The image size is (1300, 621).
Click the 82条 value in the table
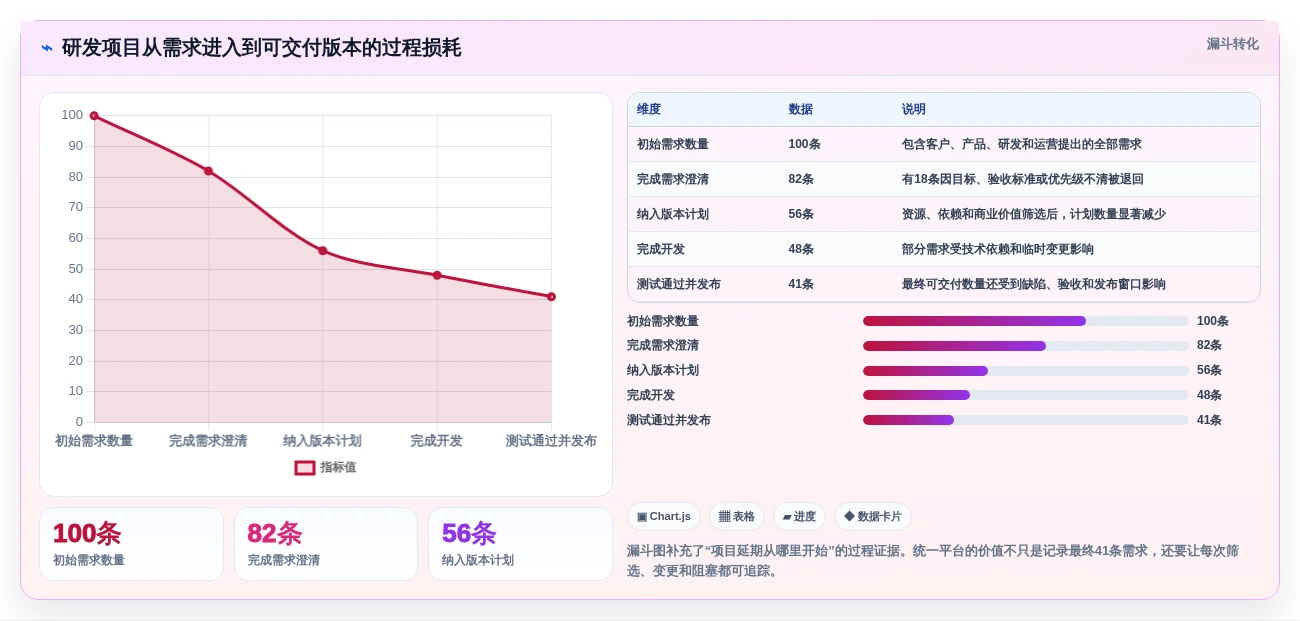[x=801, y=179]
